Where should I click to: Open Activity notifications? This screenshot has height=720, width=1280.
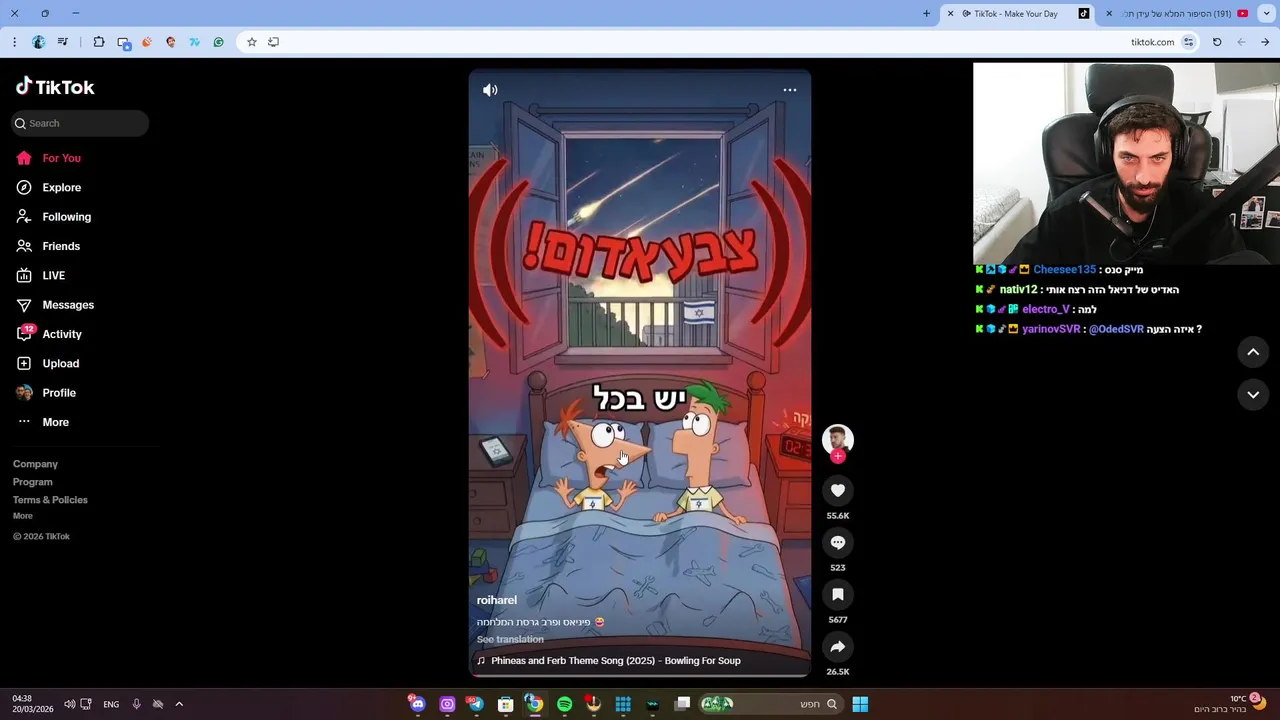62,334
